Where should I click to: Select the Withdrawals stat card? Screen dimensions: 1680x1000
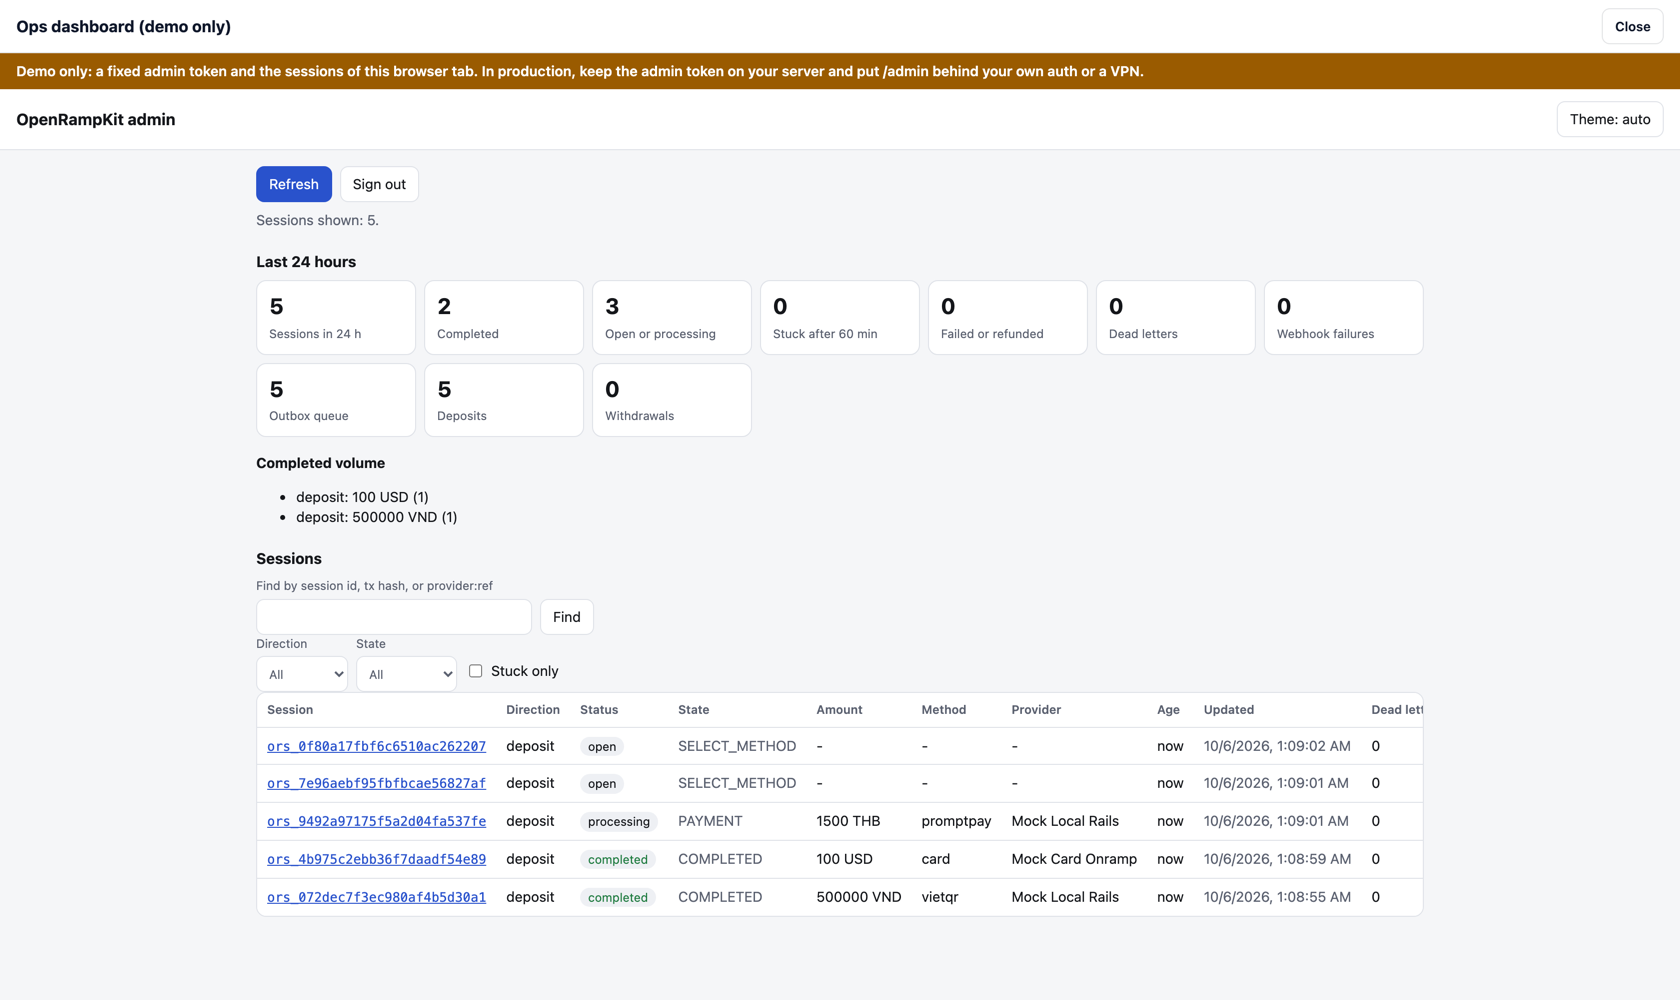(672, 400)
